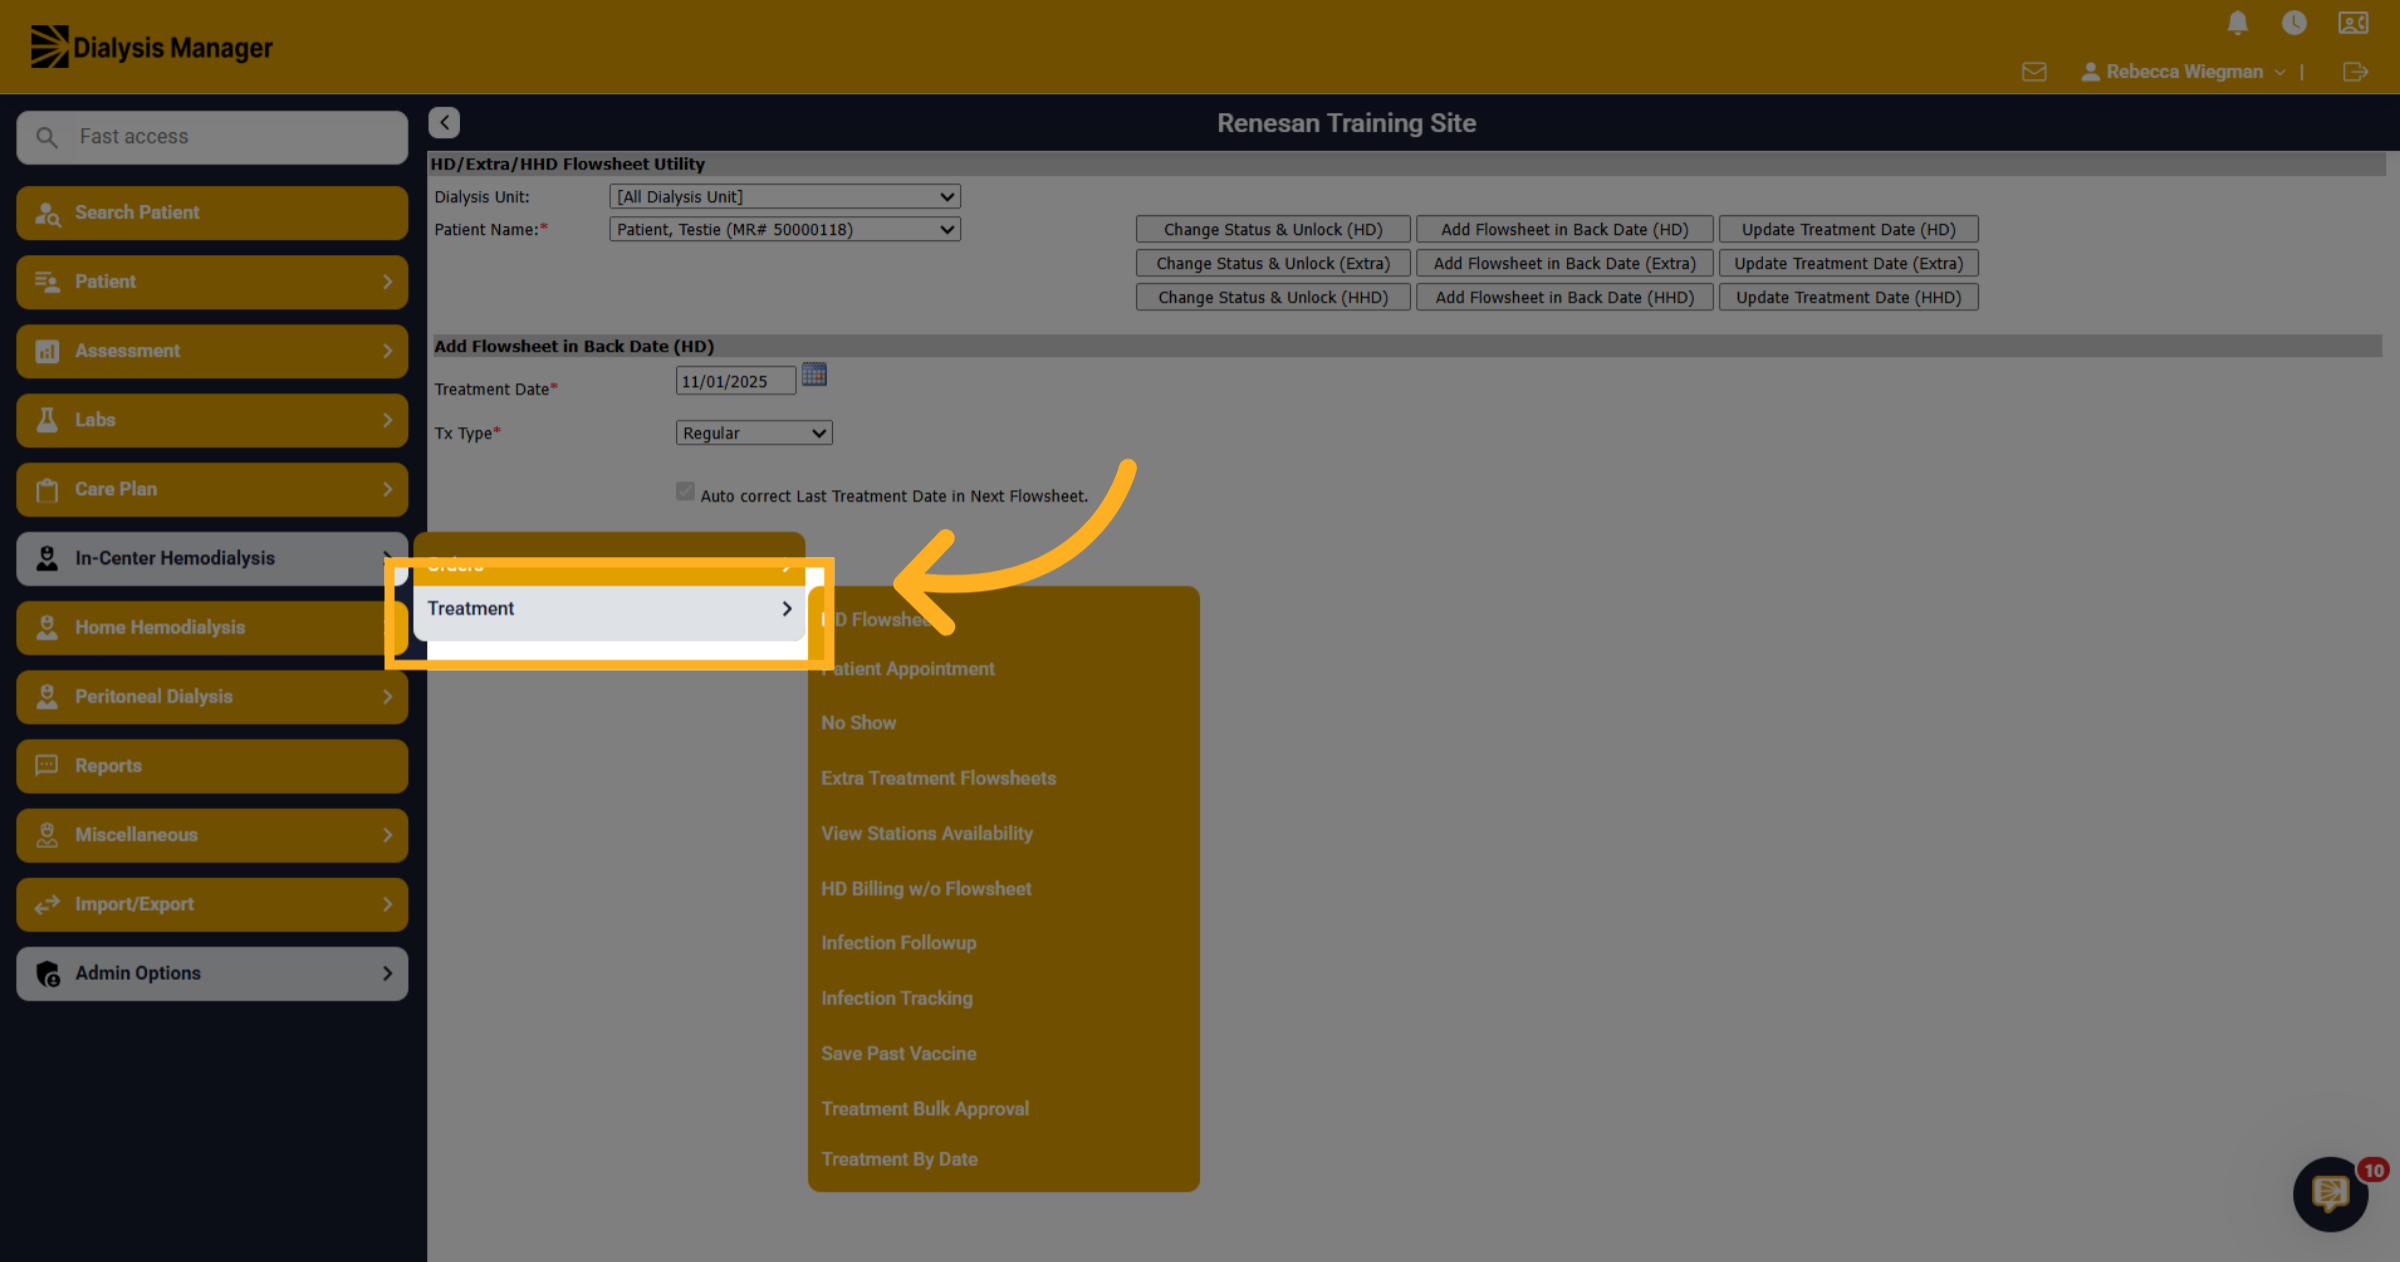
Task: Click the Care Plan clipboard icon
Action: (47, 489)
